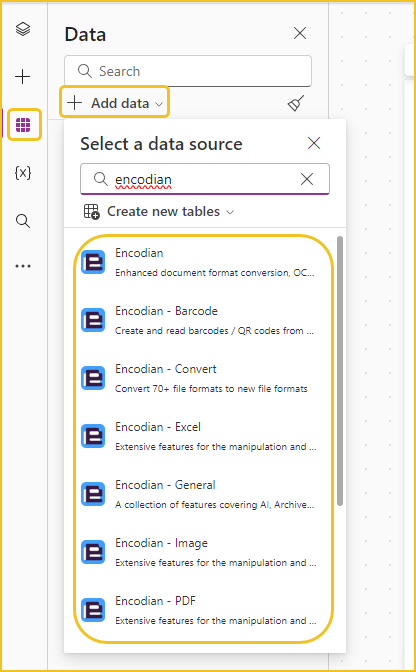The width and height of the screenshot is (416, 672).
Task: Focus the Data pane Search field
Action: 188,71
